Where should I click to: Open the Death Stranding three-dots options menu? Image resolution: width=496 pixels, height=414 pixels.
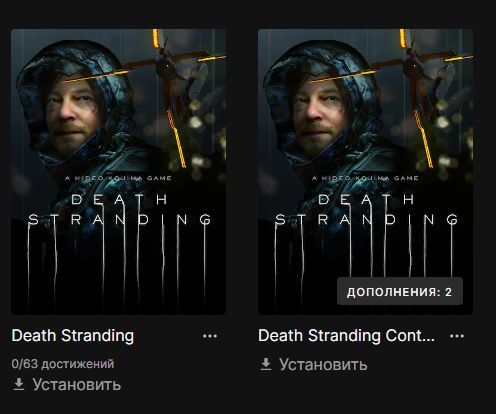[210, 336]
